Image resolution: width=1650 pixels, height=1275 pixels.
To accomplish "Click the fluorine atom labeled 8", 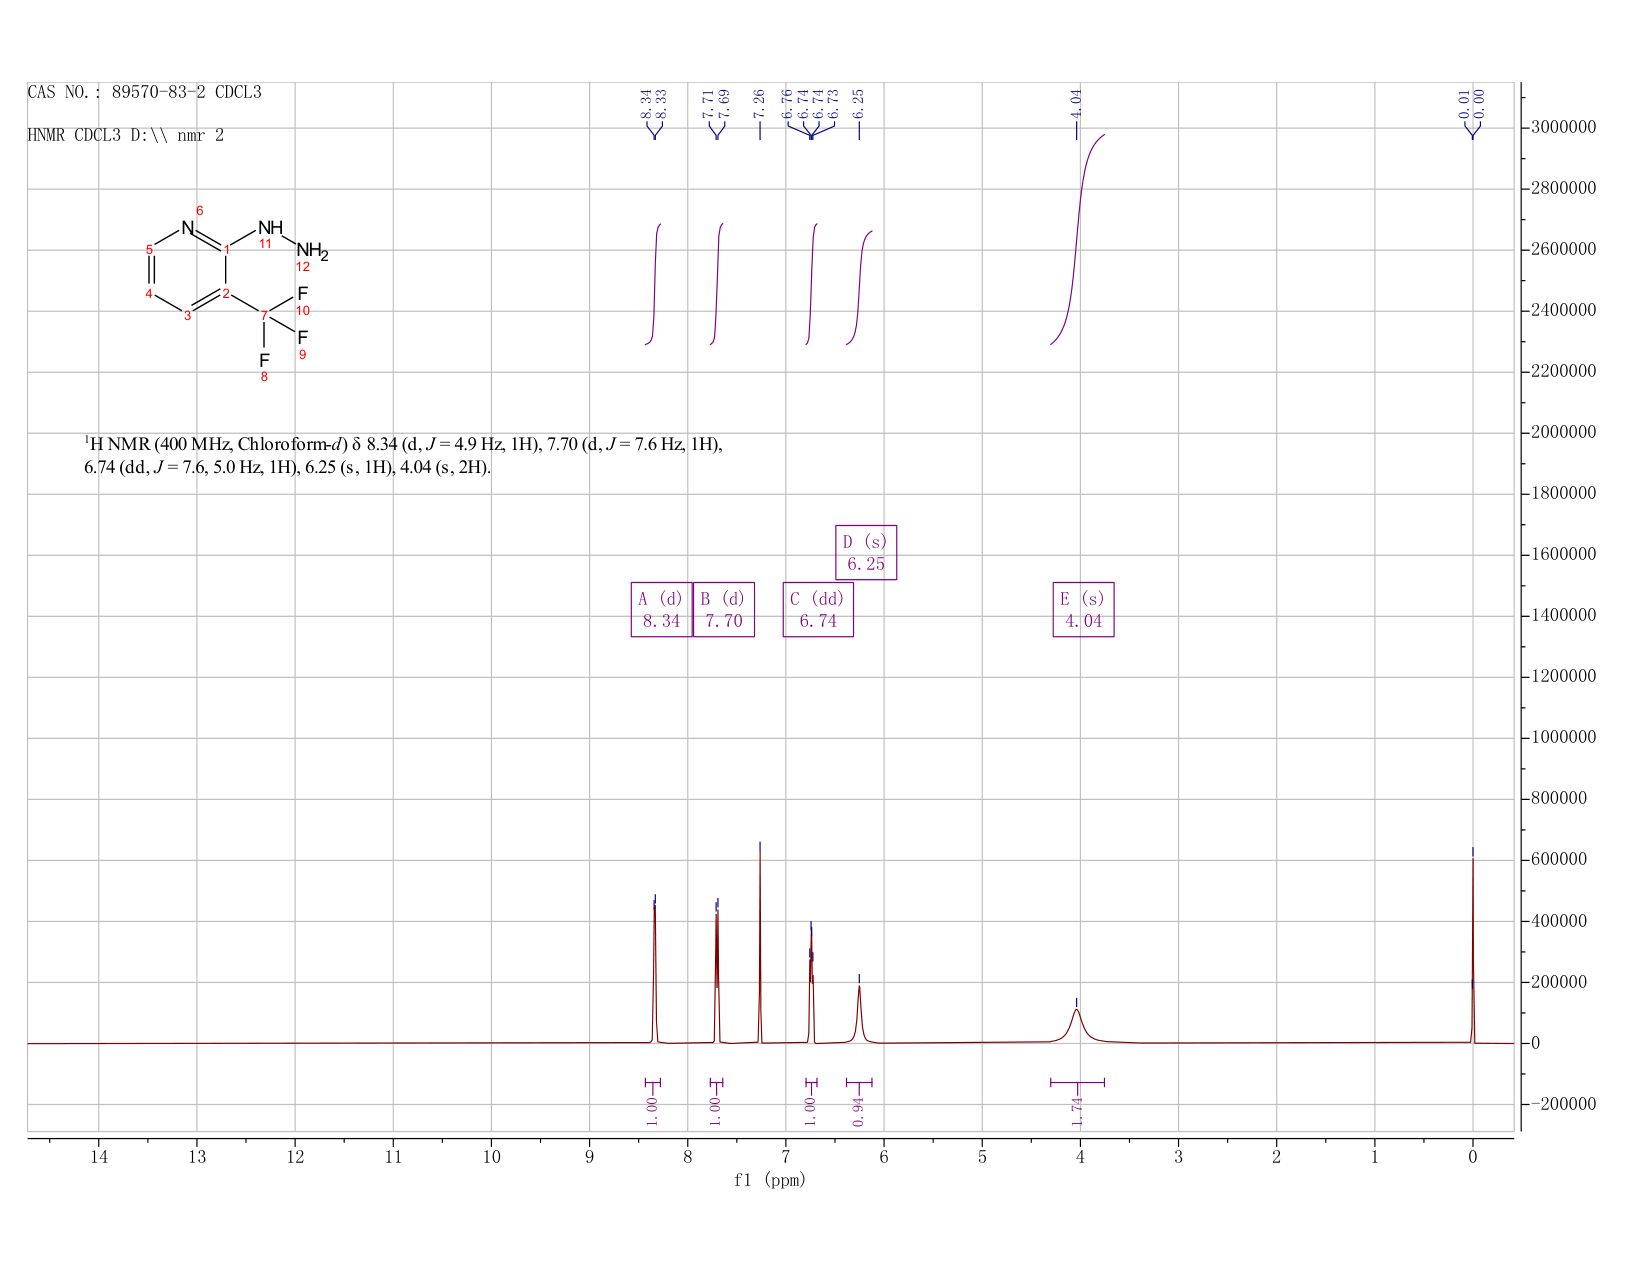I will coord(264,360).
